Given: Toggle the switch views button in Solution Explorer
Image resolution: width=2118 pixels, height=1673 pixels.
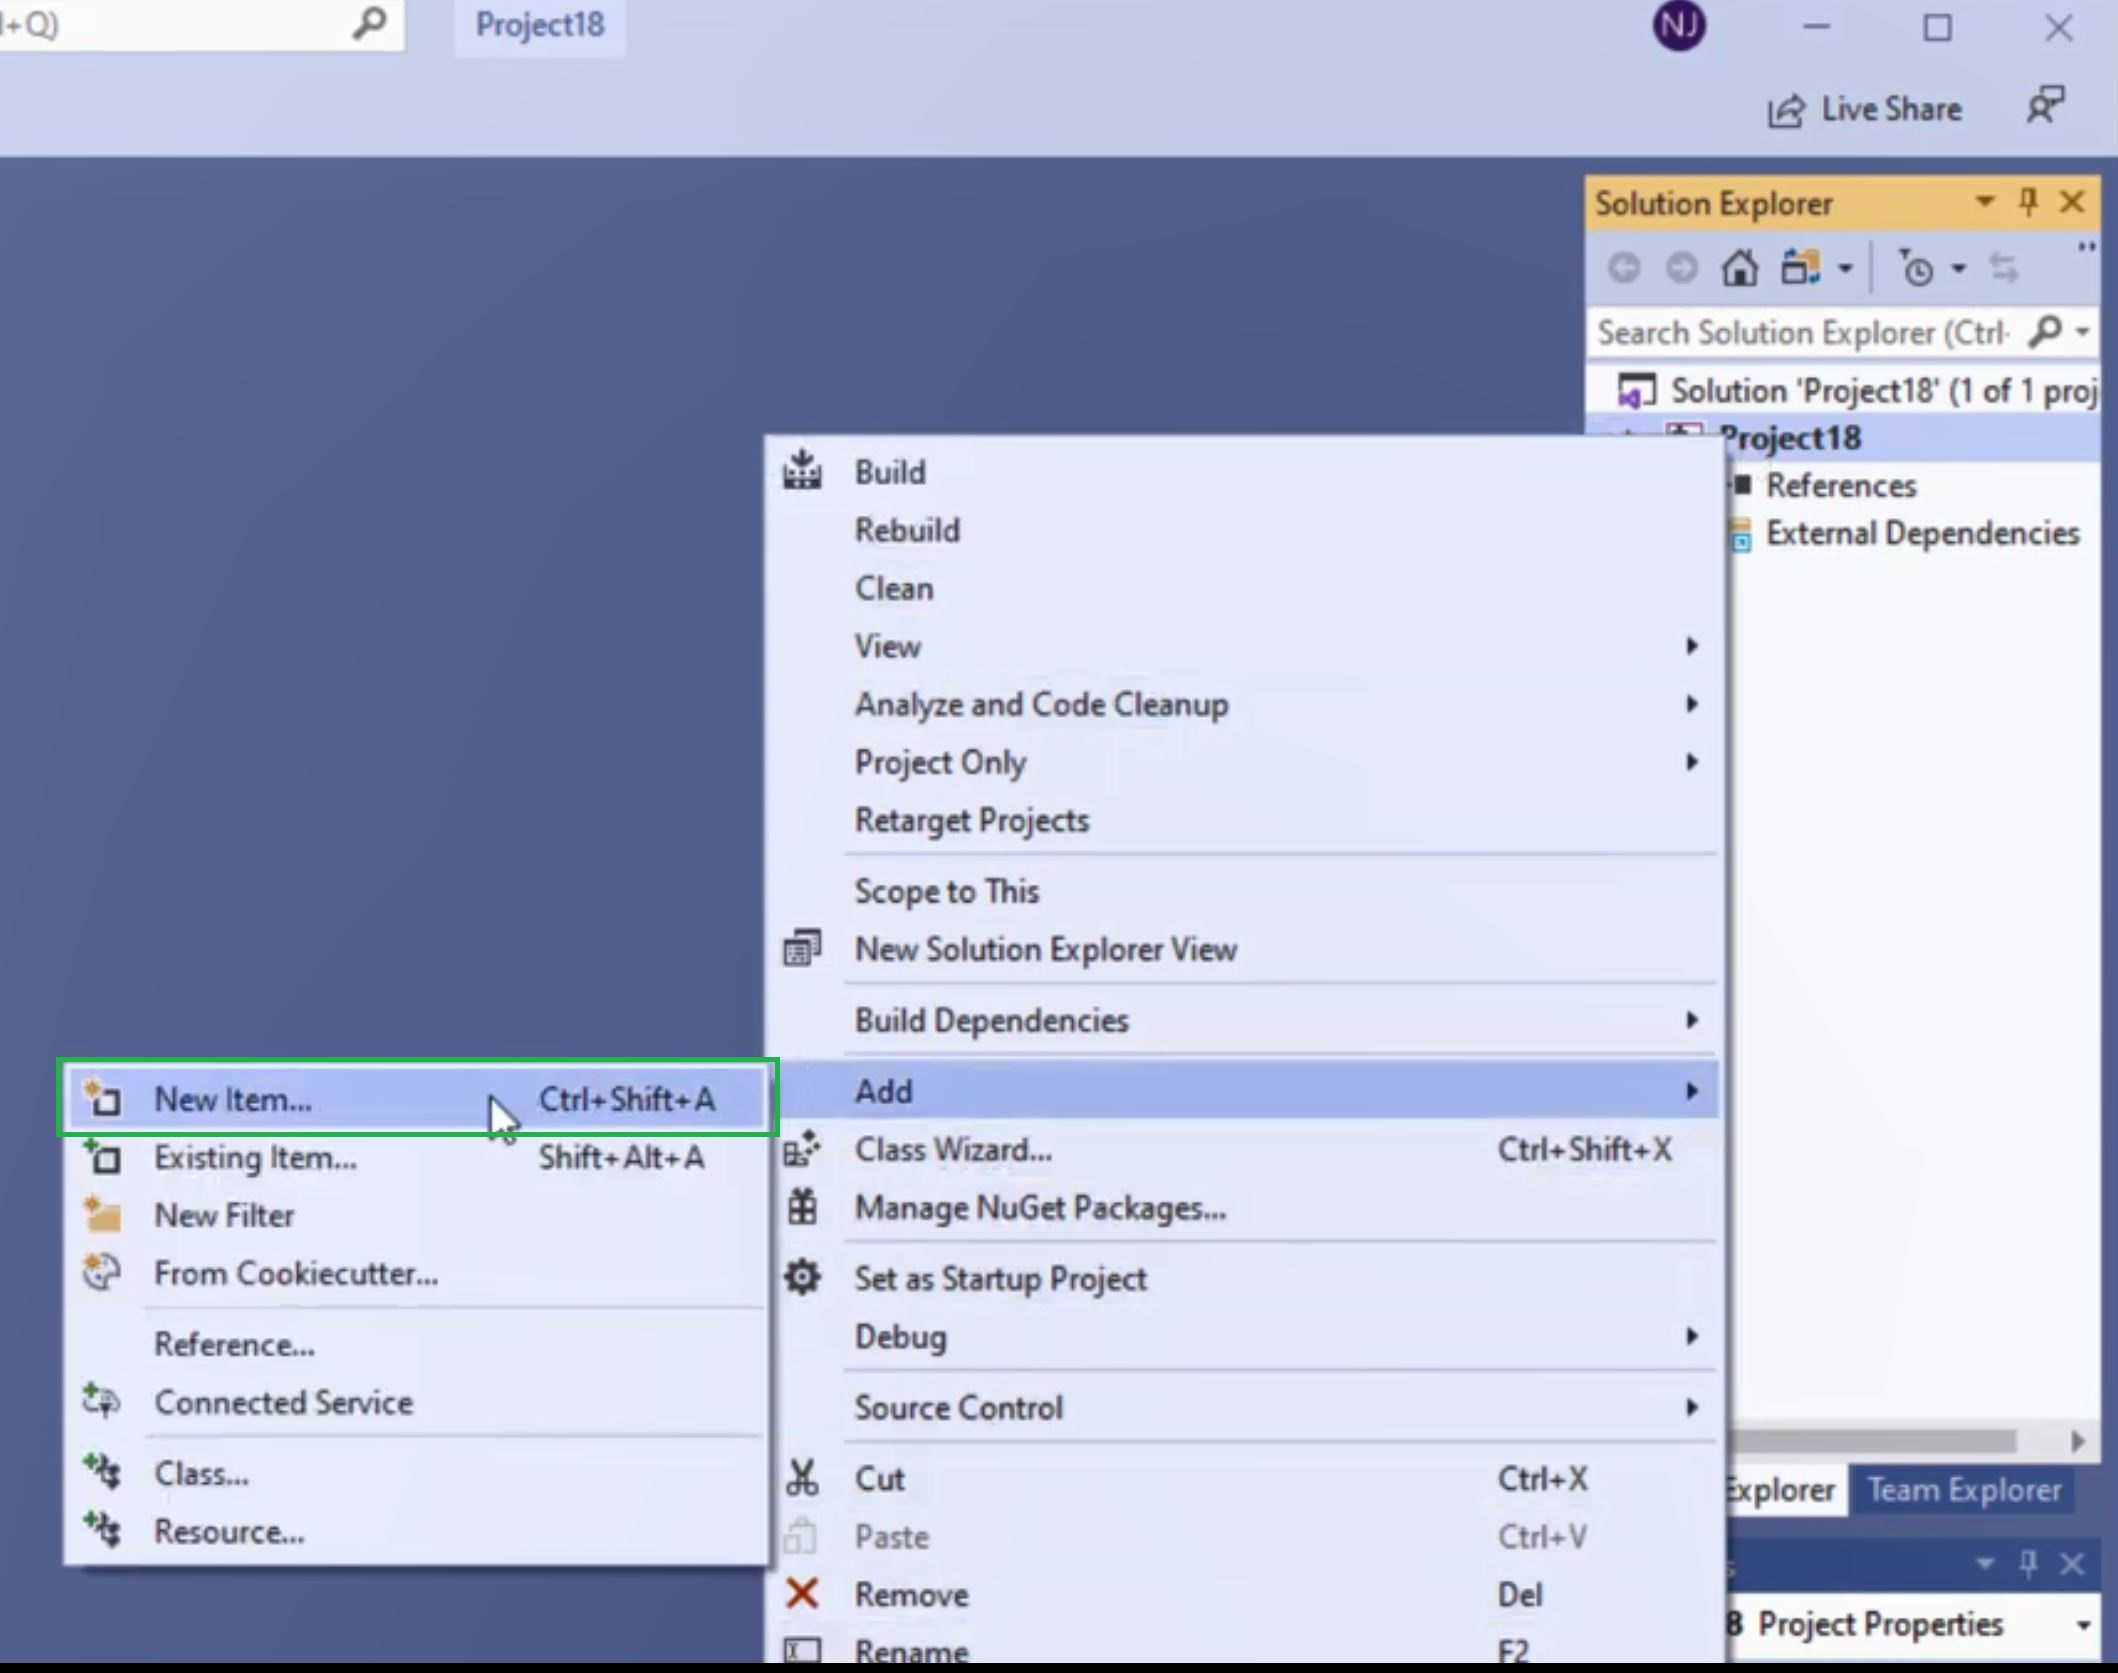Looking at the screenshot, I should [1800, 268].
